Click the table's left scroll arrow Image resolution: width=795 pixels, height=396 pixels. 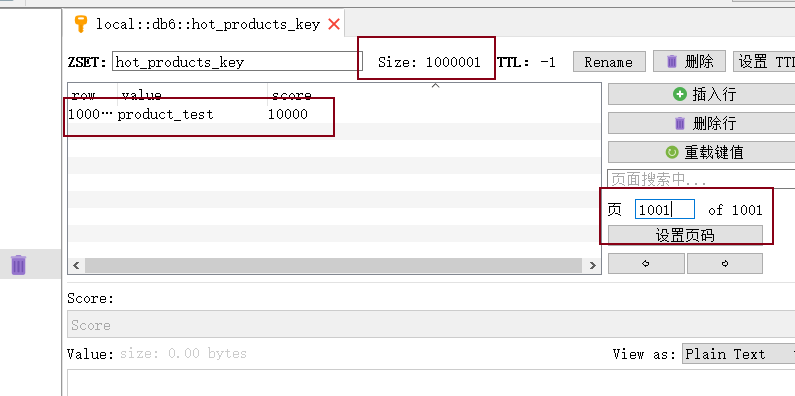coord(77,265)
